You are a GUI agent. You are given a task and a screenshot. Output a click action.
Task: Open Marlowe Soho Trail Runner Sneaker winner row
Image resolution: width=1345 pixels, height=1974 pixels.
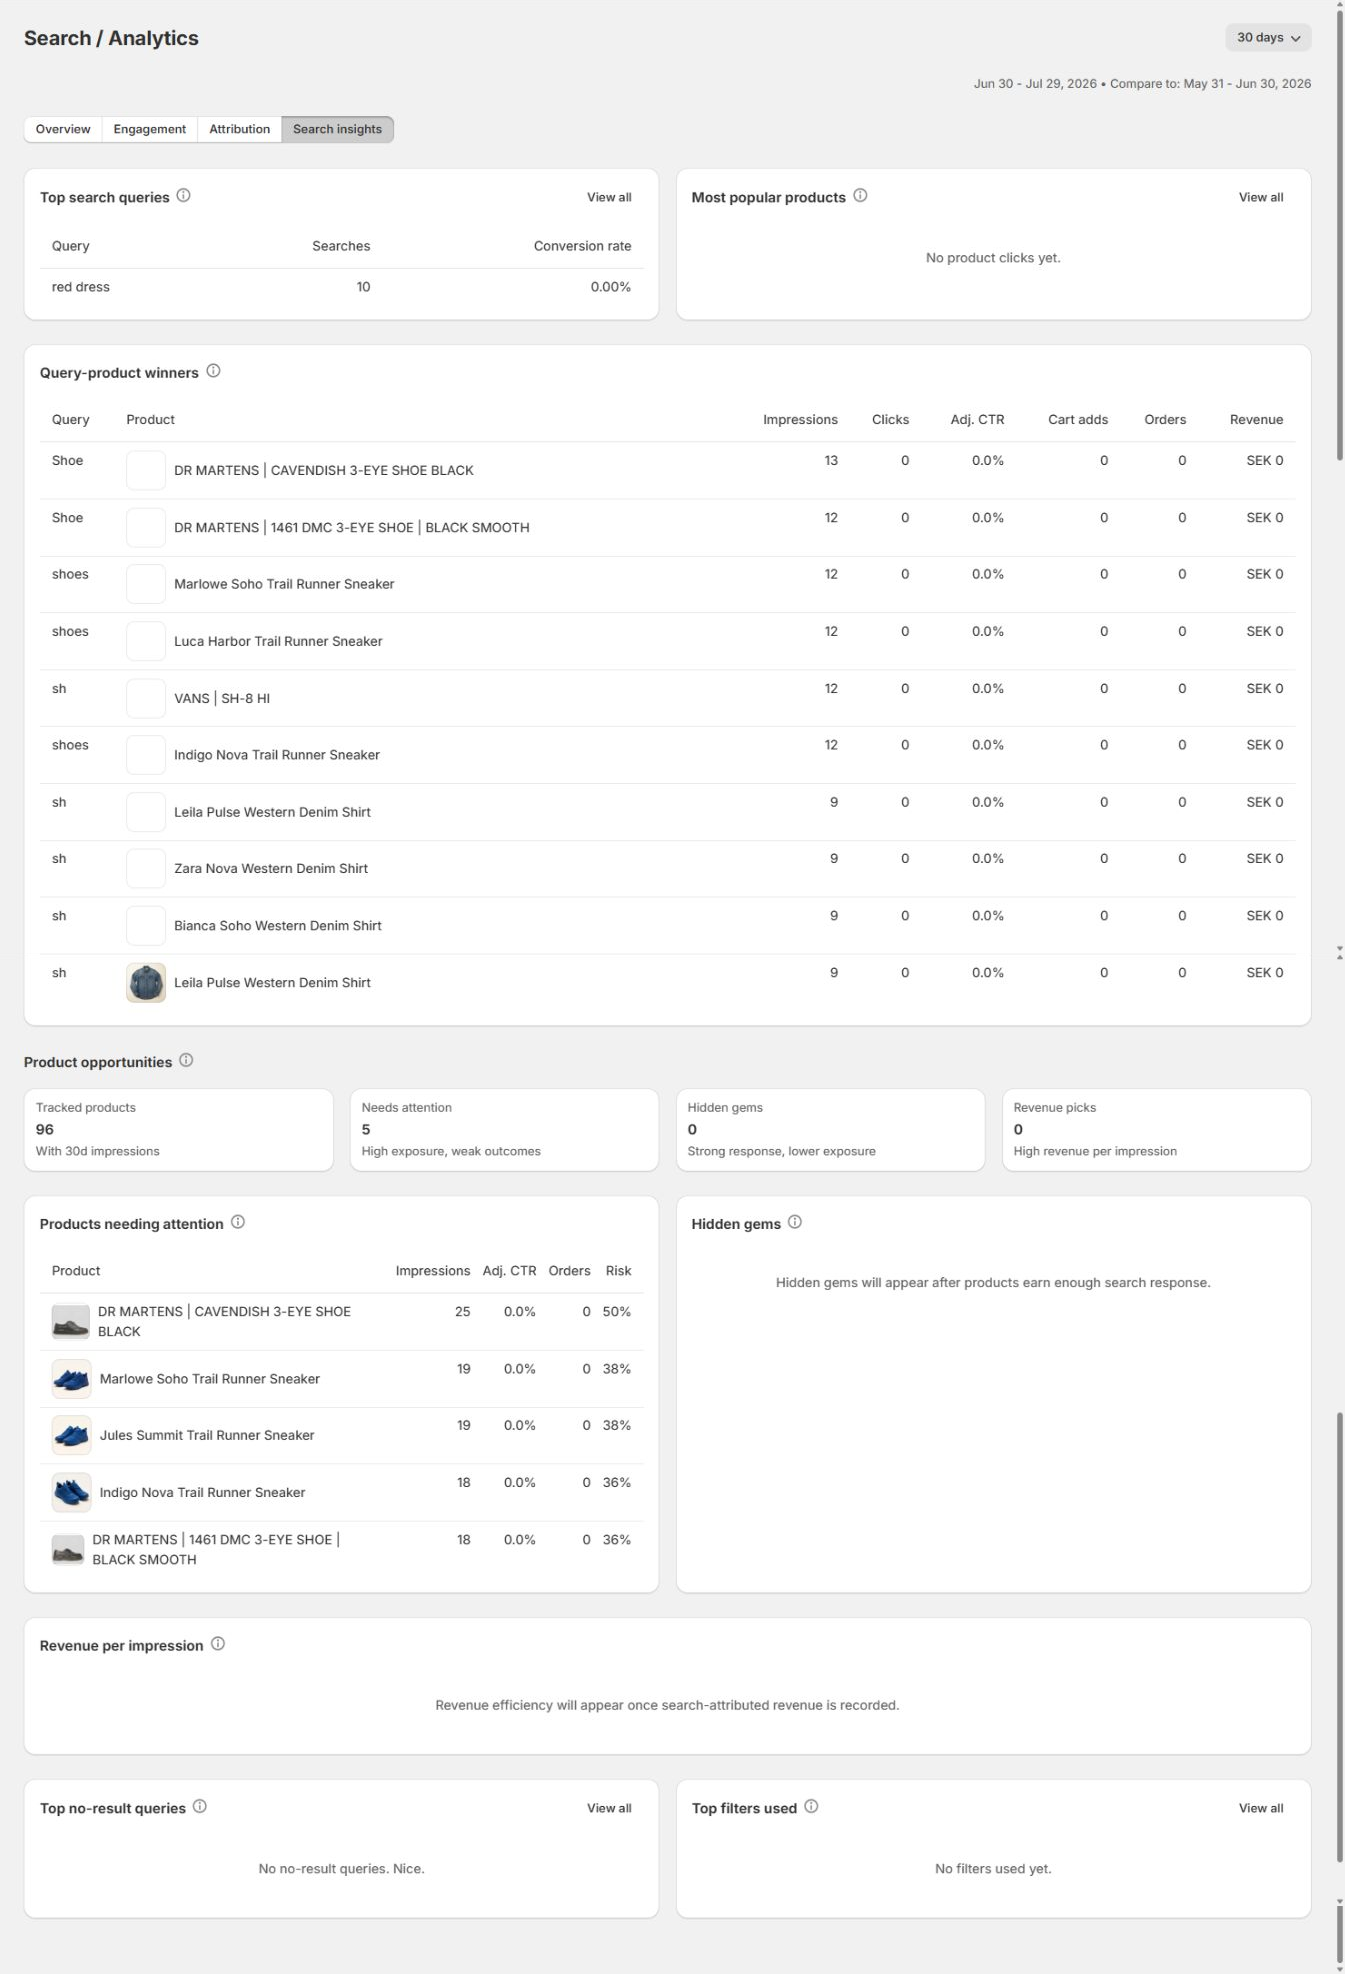(x=667, y=584)
